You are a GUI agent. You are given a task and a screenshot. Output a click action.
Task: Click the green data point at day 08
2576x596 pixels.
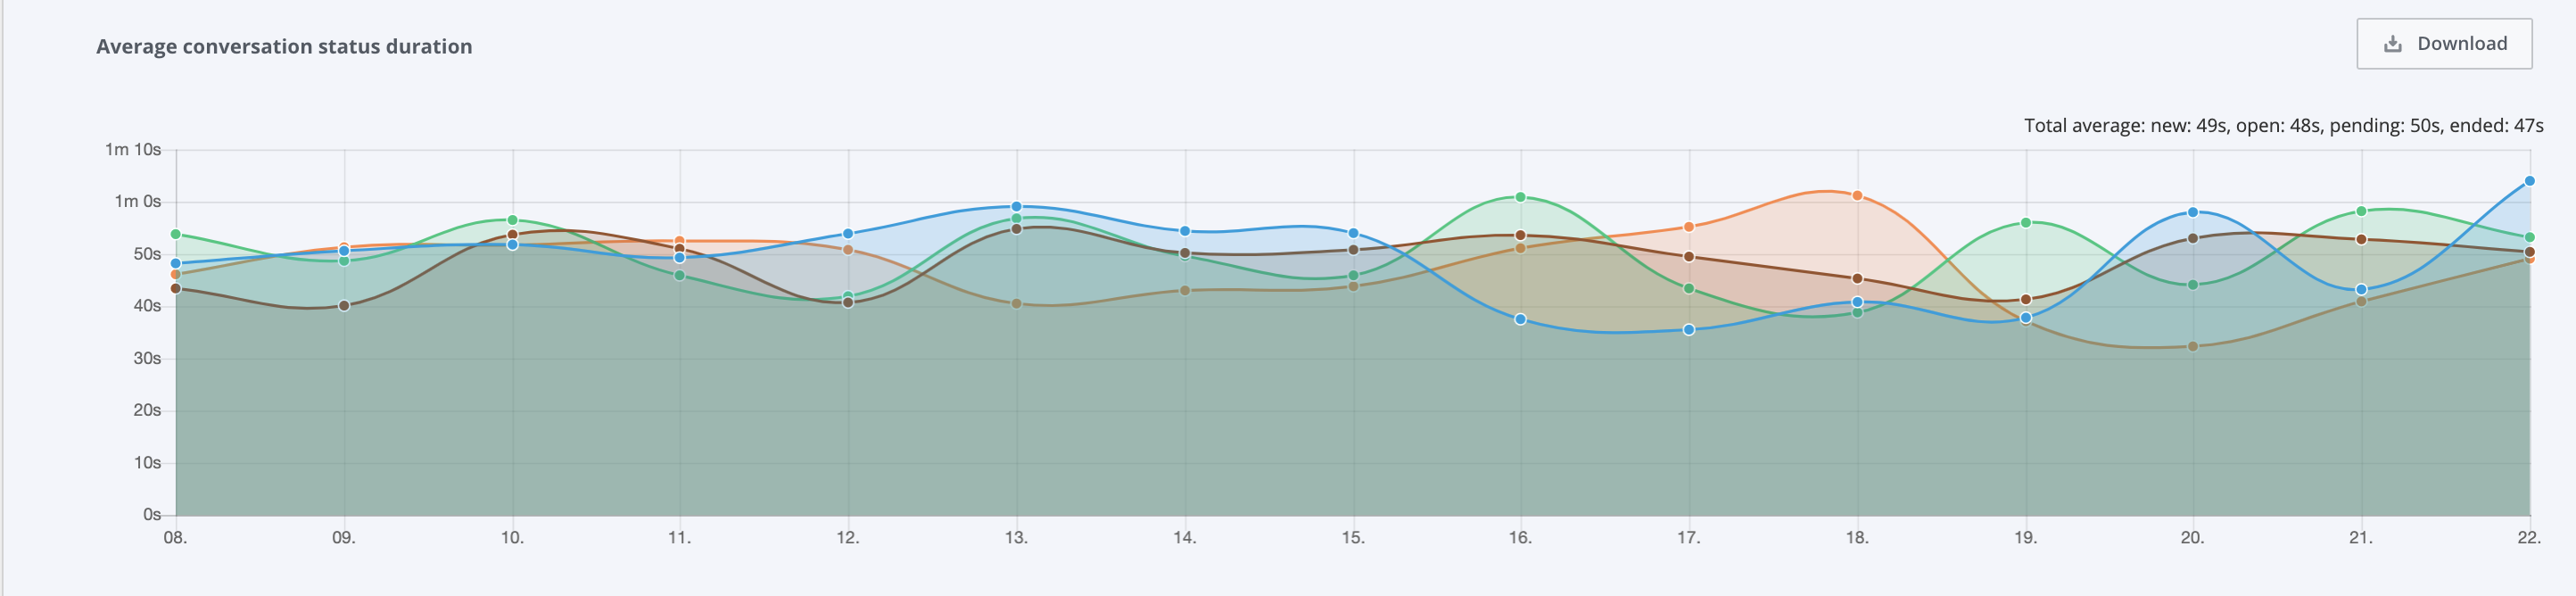point(176,234)
